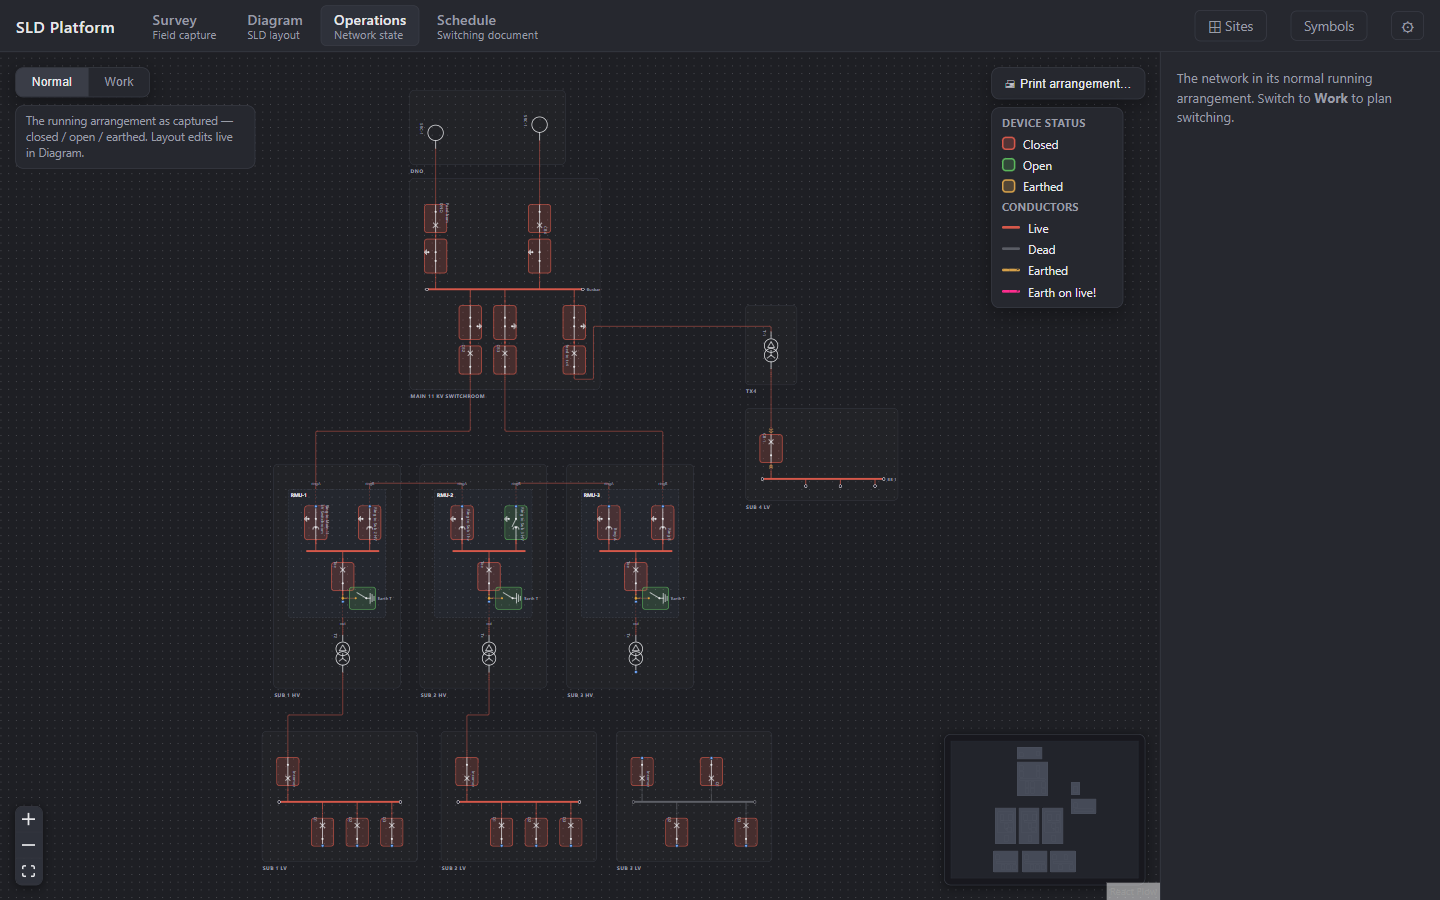Image resolution: width=1440 pixels, height=900 pixels.
Task: Zoom out with the minus button
Action: click(28, 845)
